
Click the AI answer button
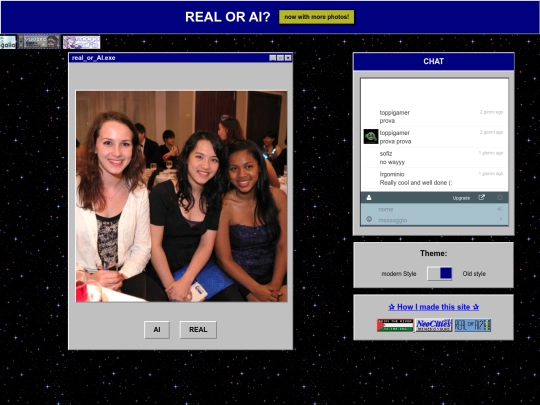coord(157,330)
